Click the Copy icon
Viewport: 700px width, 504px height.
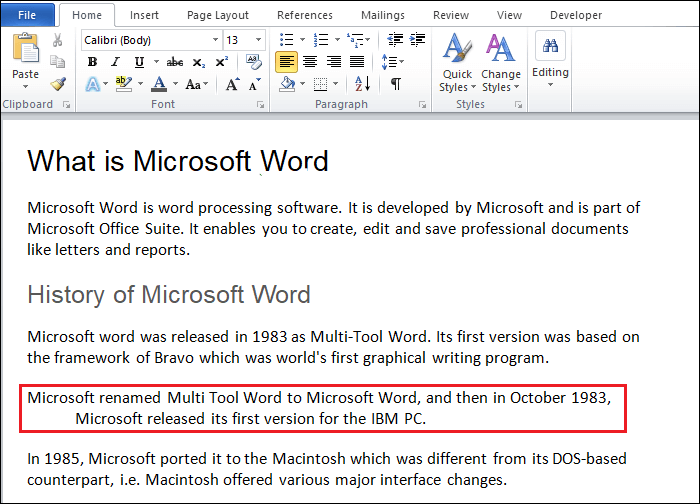(x=57, y=62)
